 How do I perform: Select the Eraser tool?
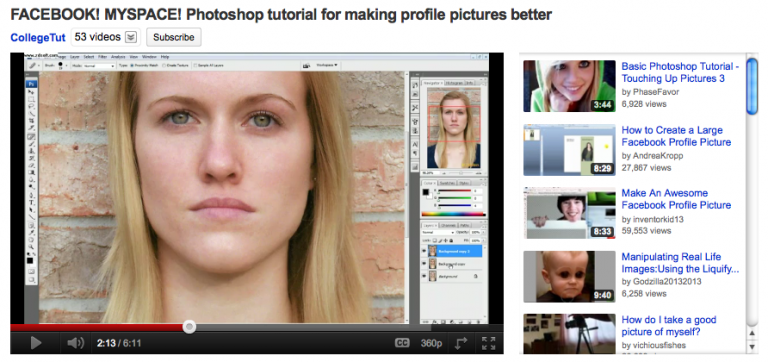point(31,165)
